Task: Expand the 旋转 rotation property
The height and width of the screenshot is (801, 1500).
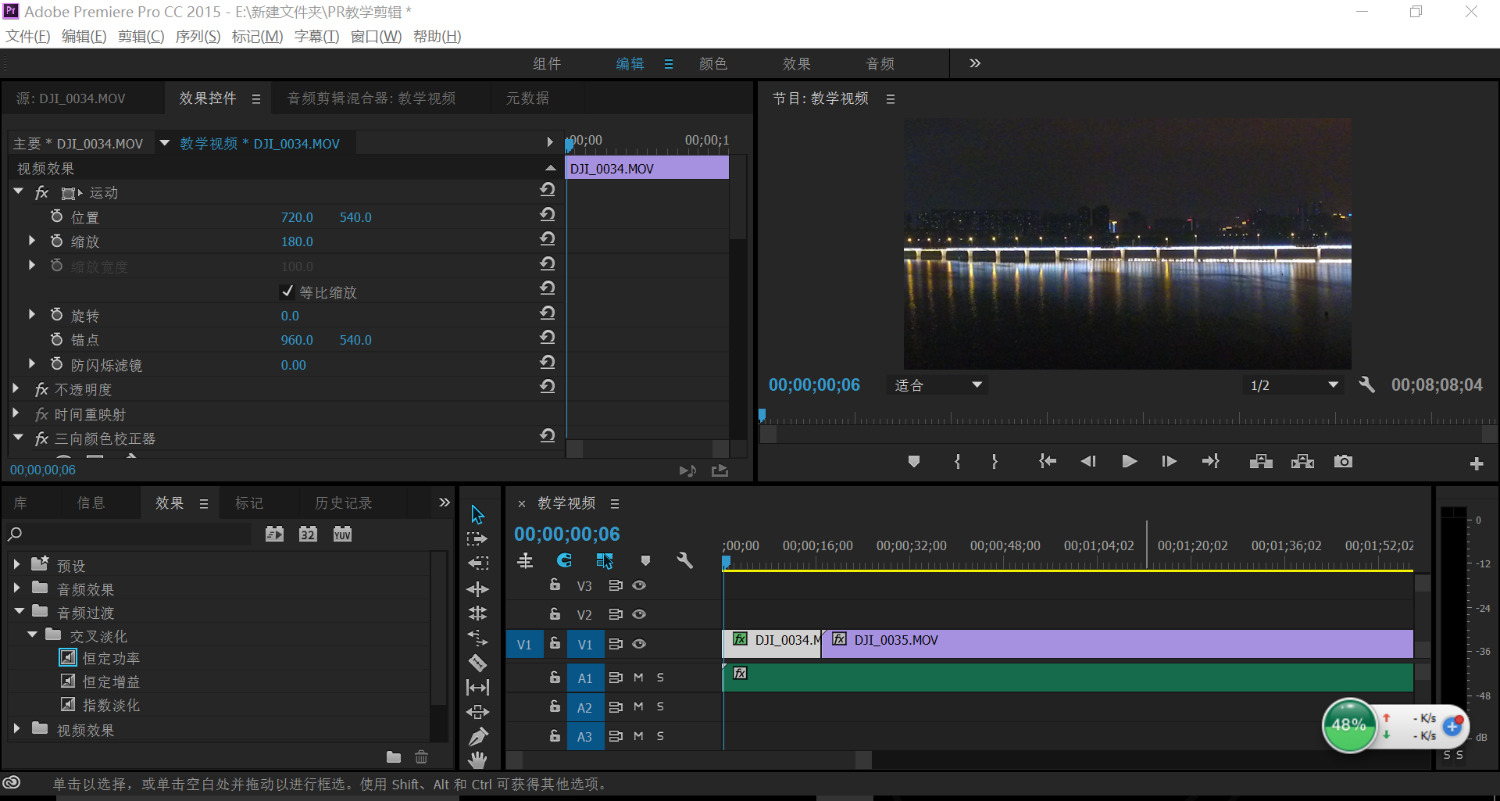Action: click(x=32, y=315)
